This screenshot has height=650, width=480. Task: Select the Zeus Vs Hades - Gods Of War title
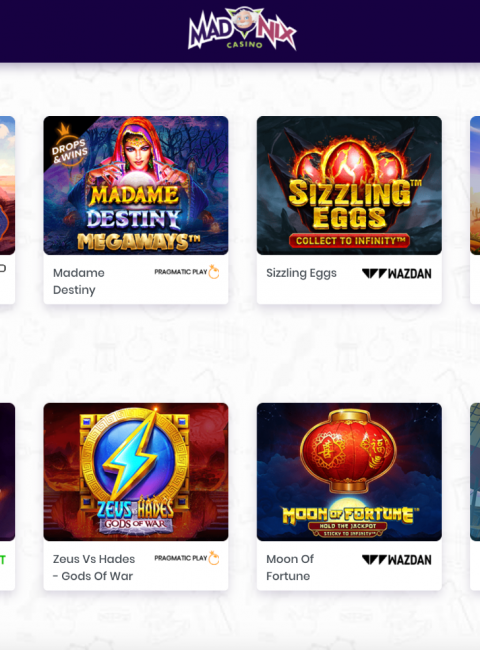point(94,568)
